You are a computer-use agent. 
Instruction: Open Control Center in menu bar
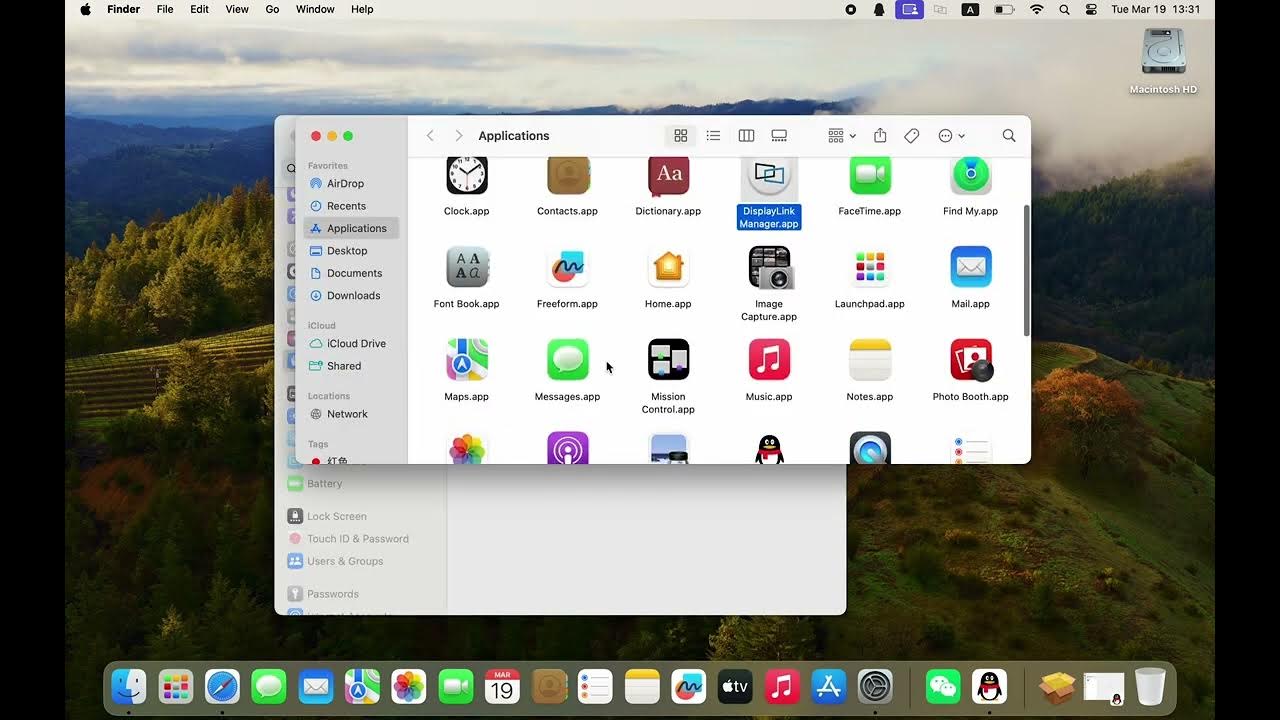tap(1091, 9)
